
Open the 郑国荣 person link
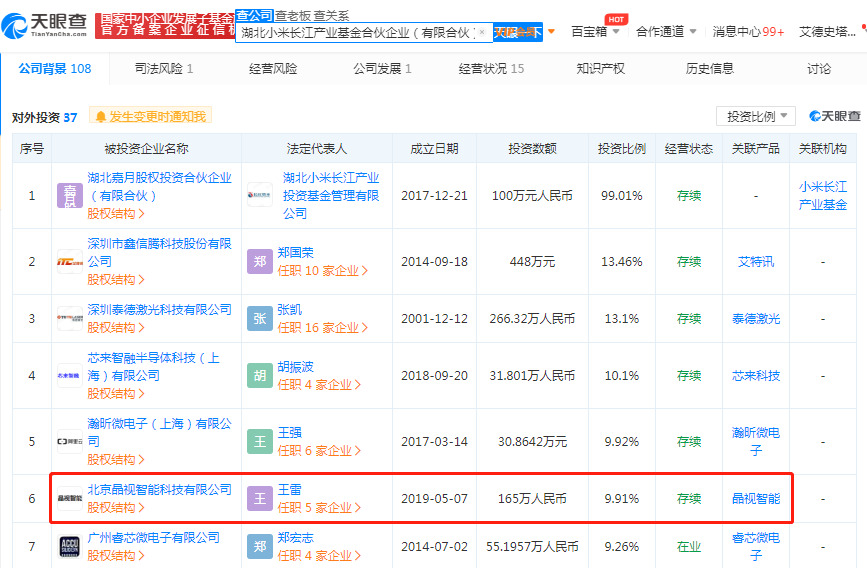pos(295,253)
